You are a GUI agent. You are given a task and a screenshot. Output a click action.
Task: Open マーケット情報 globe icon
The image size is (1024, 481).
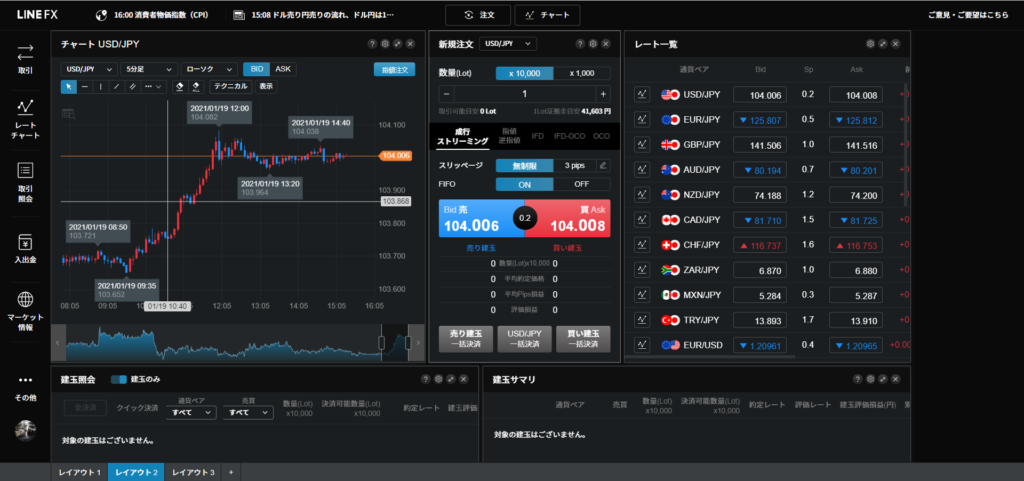point(25,311)
